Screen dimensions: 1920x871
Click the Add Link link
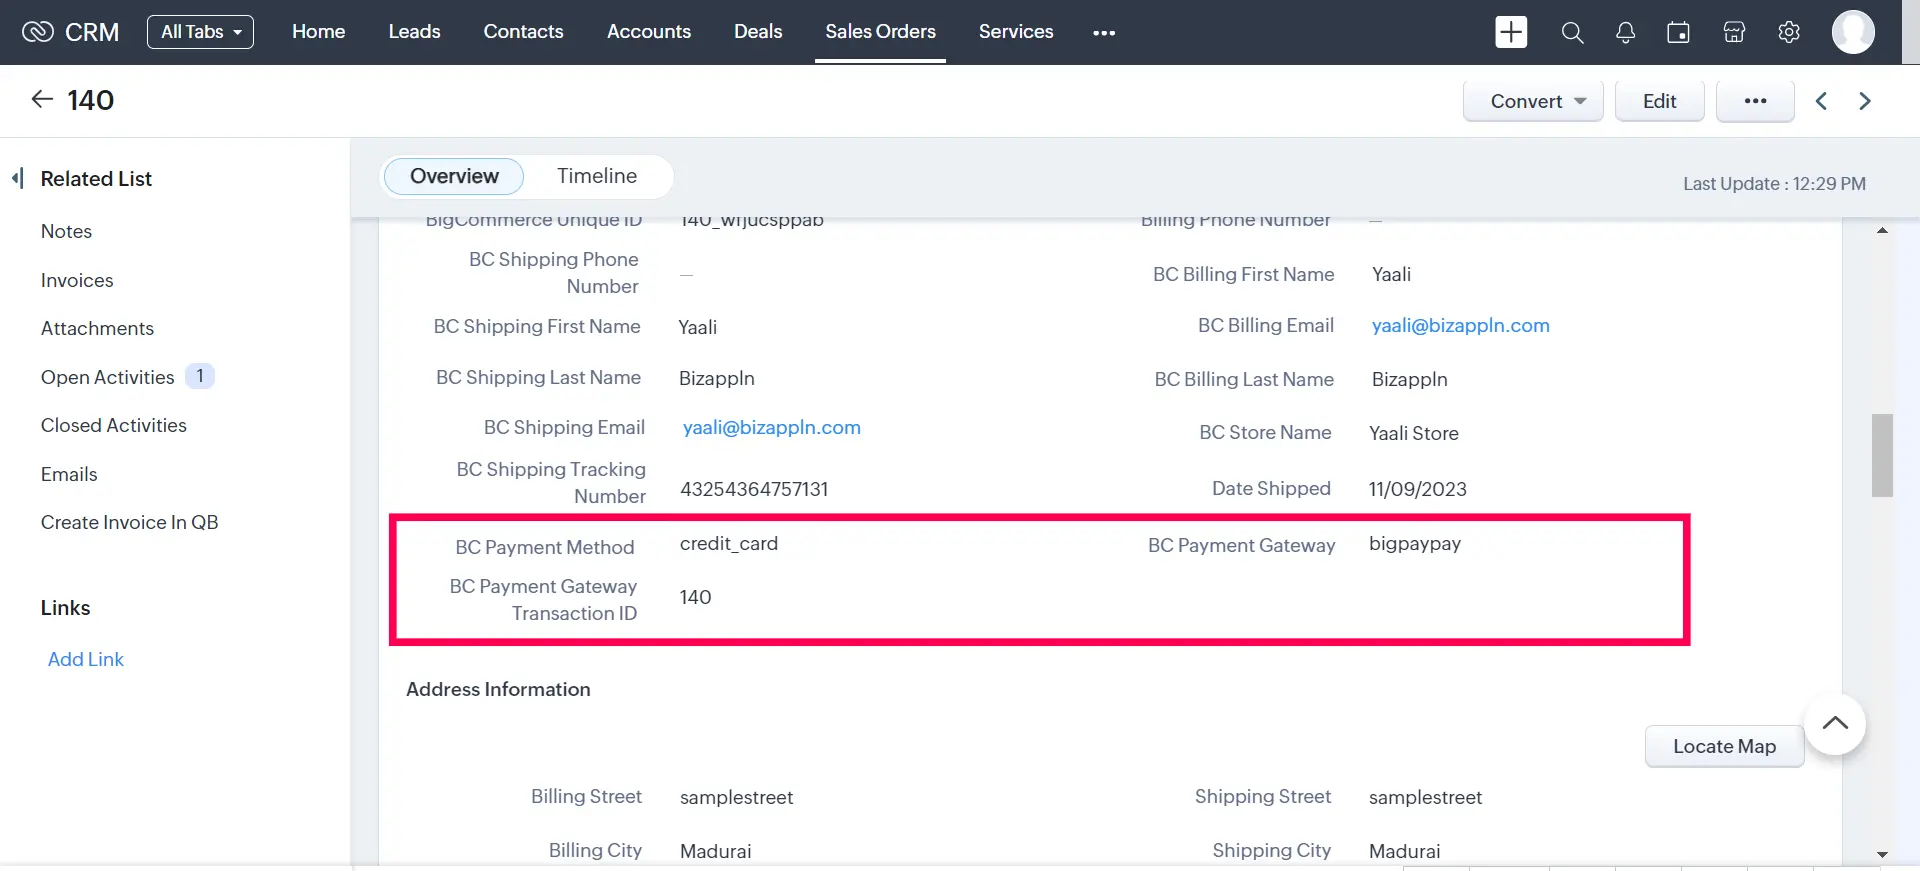(86, 659)
